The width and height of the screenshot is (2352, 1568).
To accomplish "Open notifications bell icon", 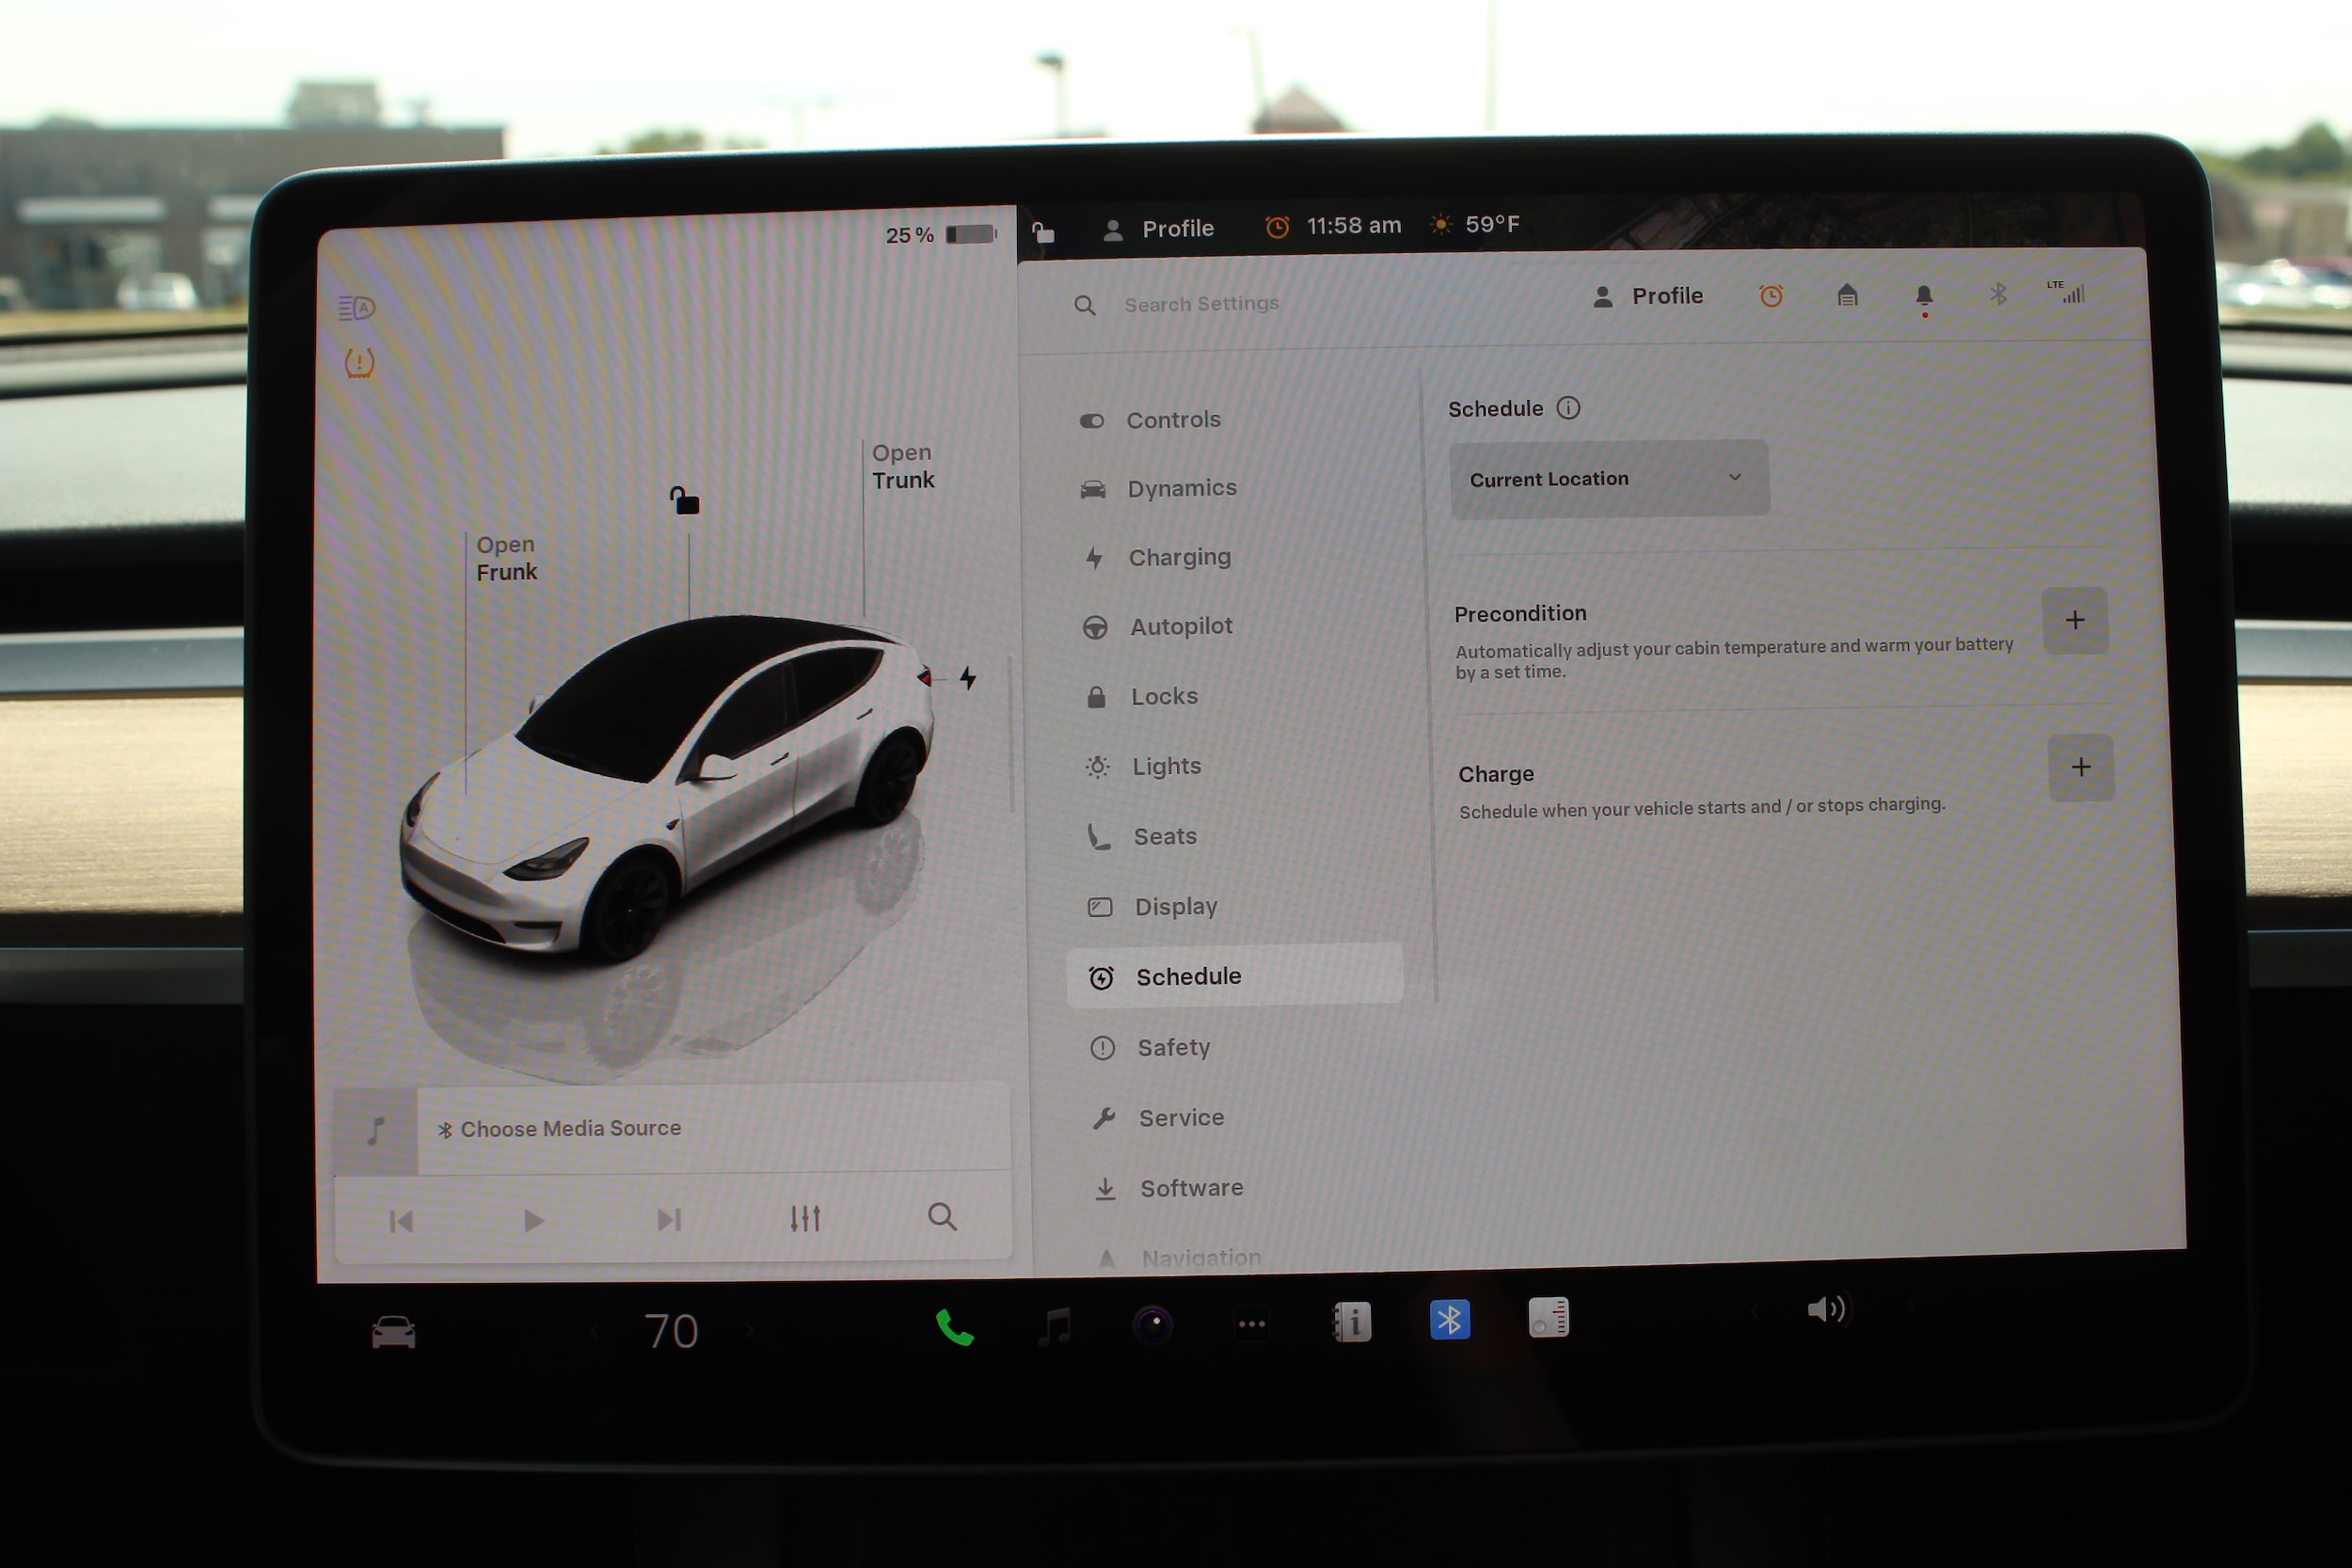I will coord(1924,298).
